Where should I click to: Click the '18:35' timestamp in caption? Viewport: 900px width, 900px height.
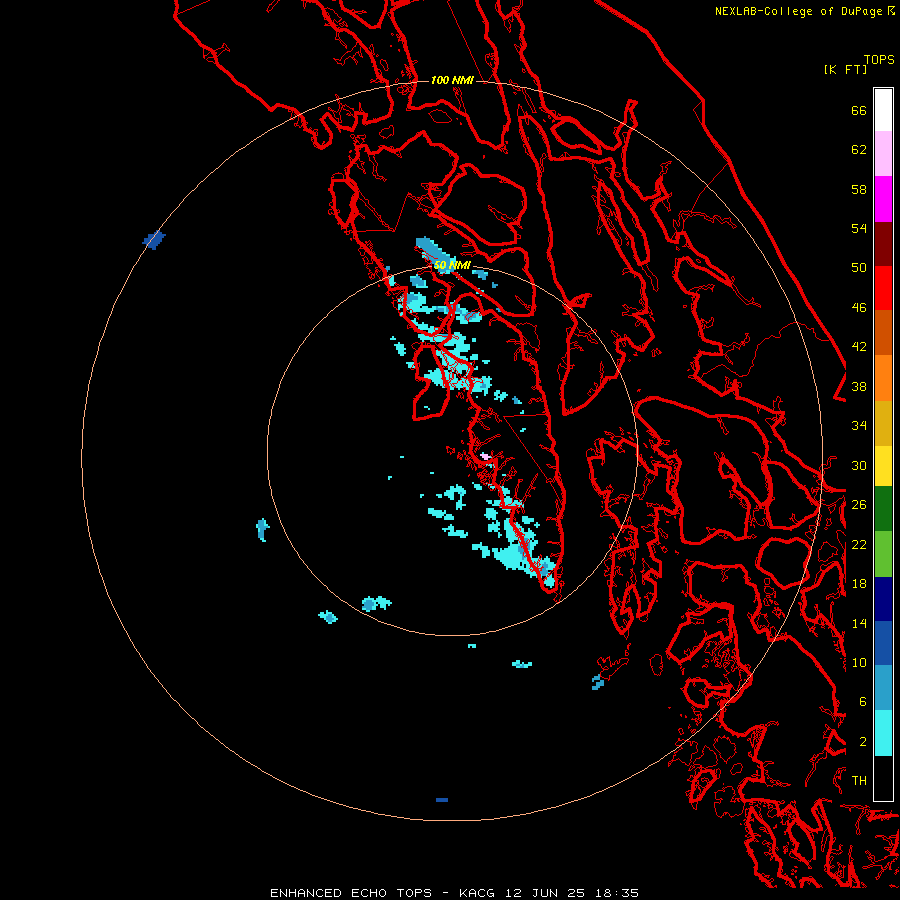pyautogui.click(x=616, y=893)
